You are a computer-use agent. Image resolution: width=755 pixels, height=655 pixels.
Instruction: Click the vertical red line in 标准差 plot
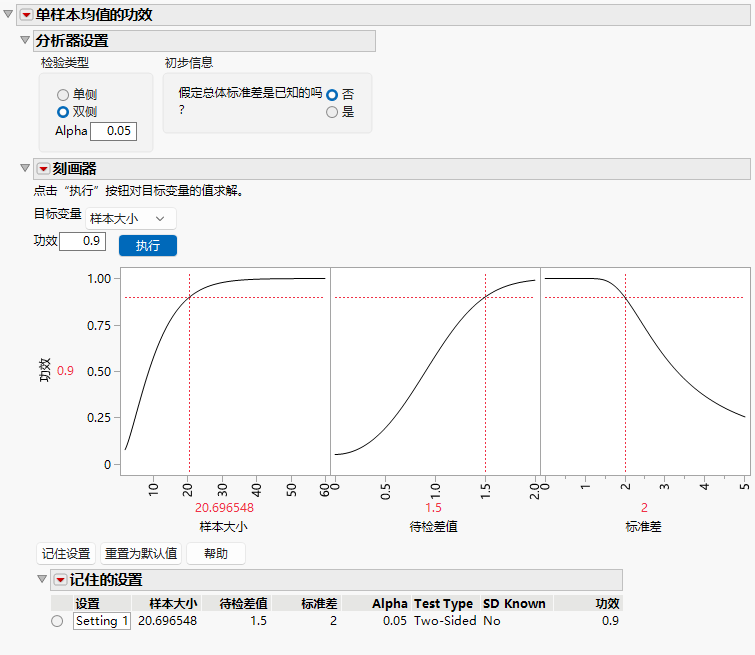pos(625,373)
